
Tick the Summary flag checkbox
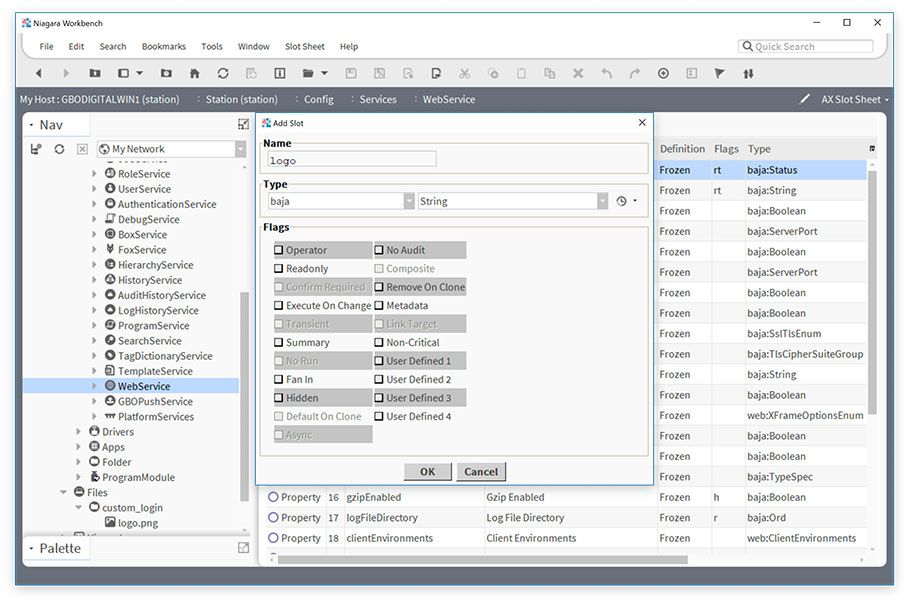tap(279, 343)
